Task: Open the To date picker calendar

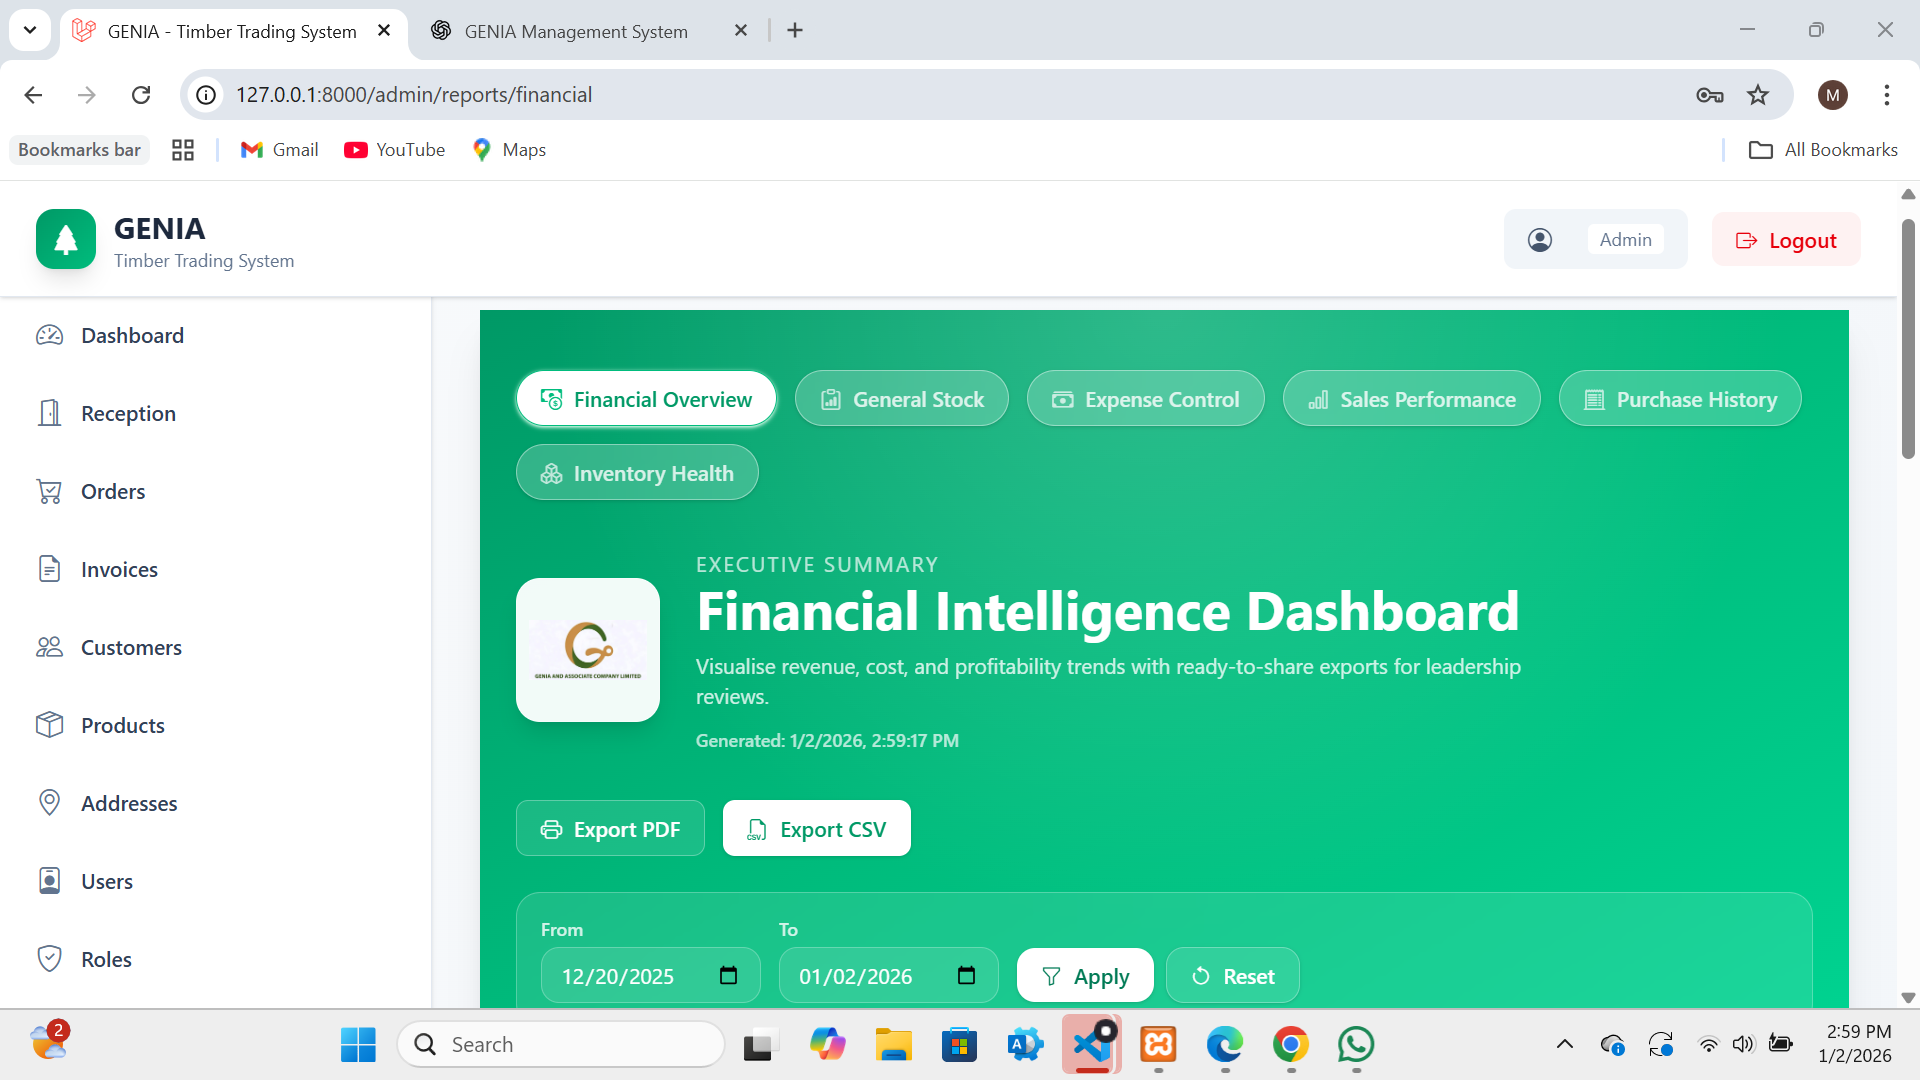Action: pyautogui.click(x=966, y=975)
